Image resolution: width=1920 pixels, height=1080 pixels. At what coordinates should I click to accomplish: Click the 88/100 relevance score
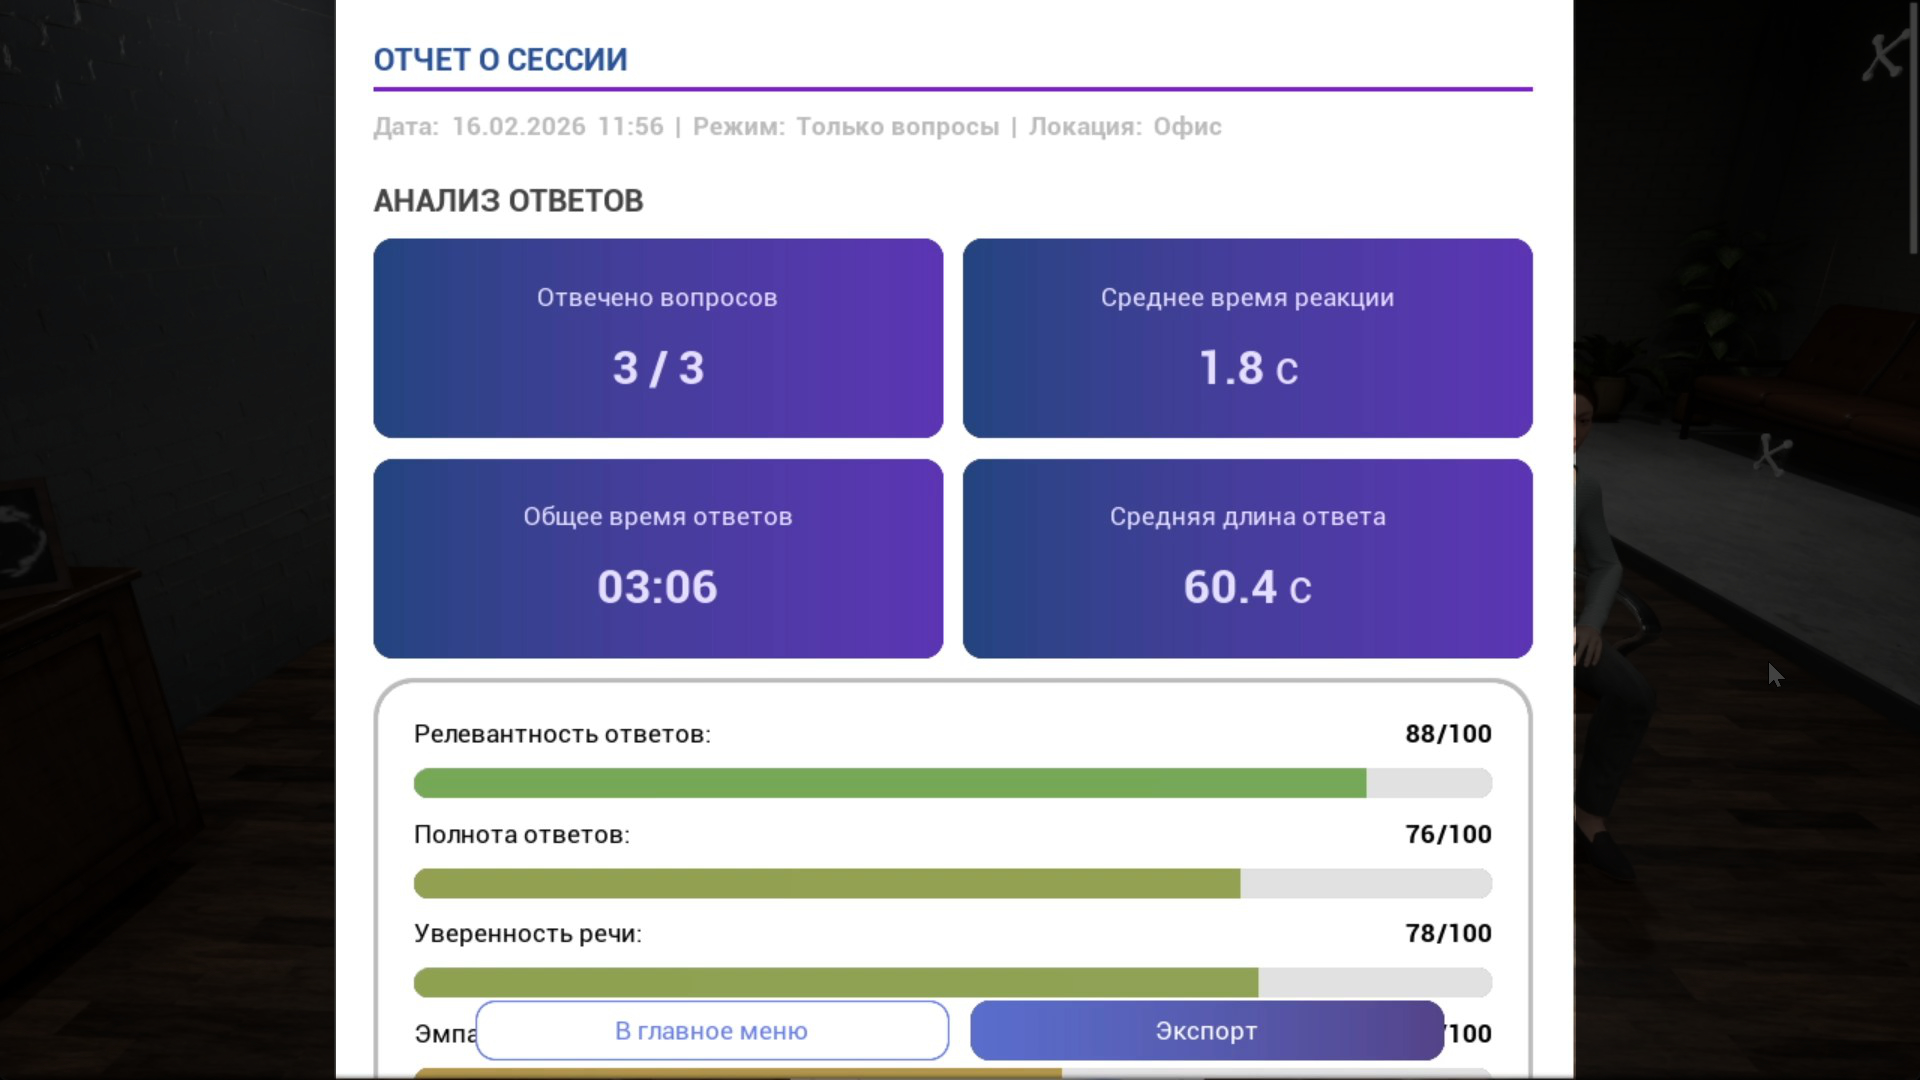click(x=1447, y=734)
